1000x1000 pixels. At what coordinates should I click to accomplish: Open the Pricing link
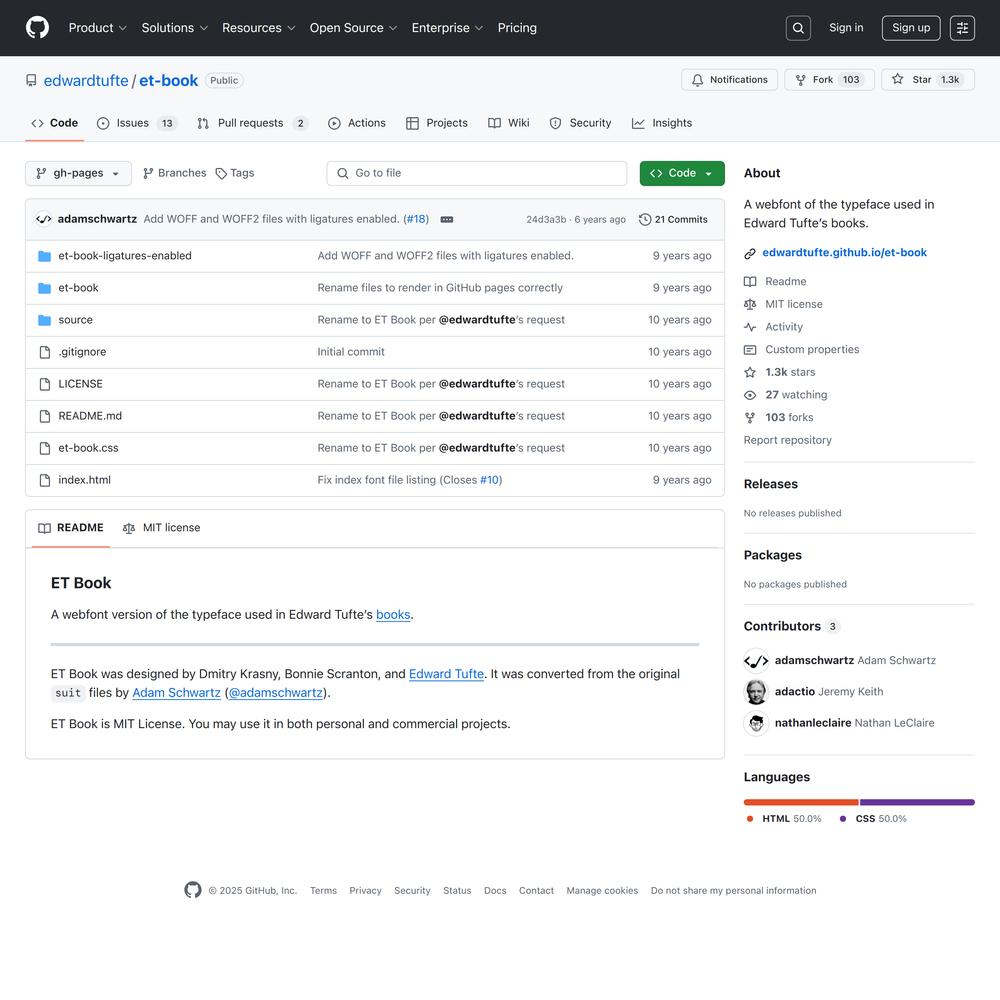point(517,28)
